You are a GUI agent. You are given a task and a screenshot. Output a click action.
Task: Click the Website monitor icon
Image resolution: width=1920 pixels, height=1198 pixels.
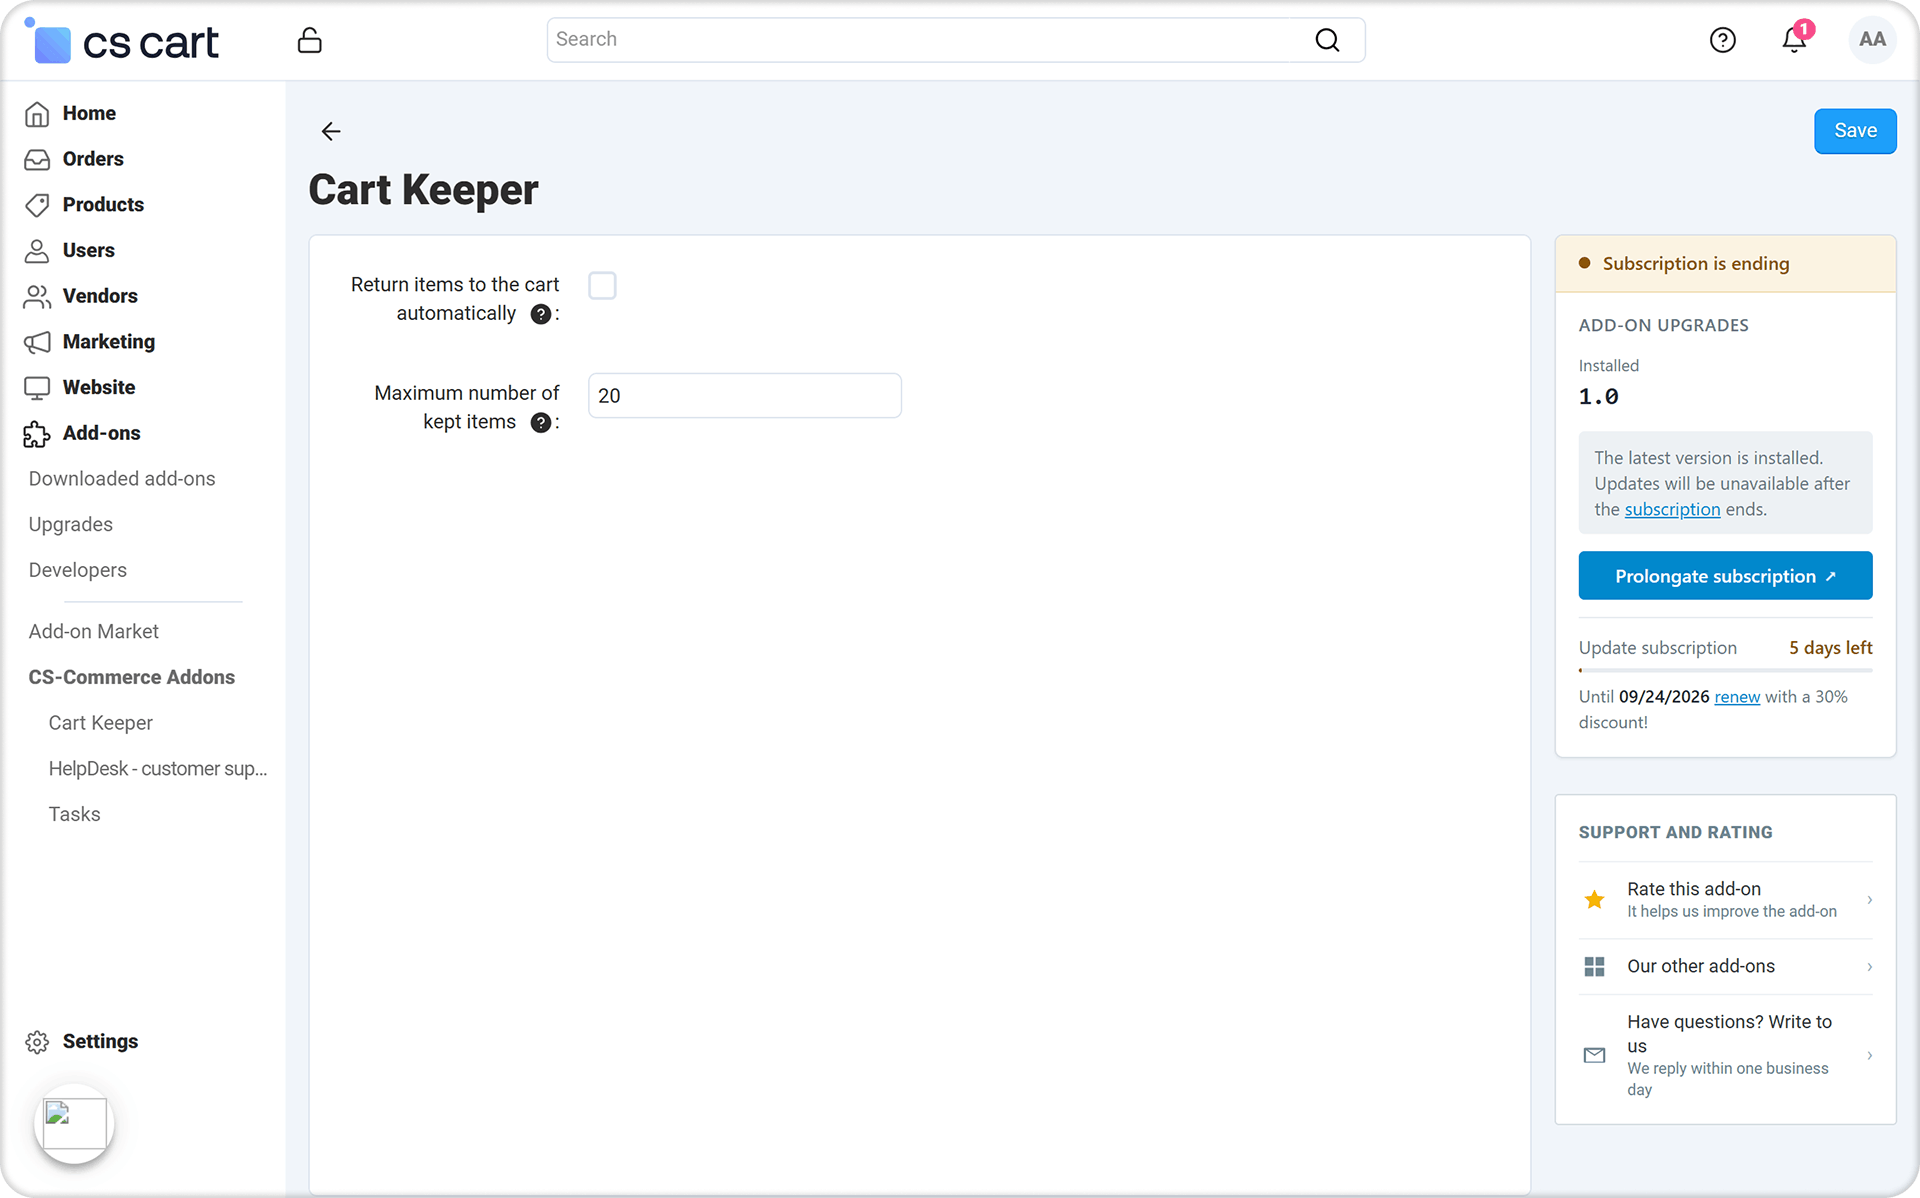pyautogui.click(x=37, y=388)
